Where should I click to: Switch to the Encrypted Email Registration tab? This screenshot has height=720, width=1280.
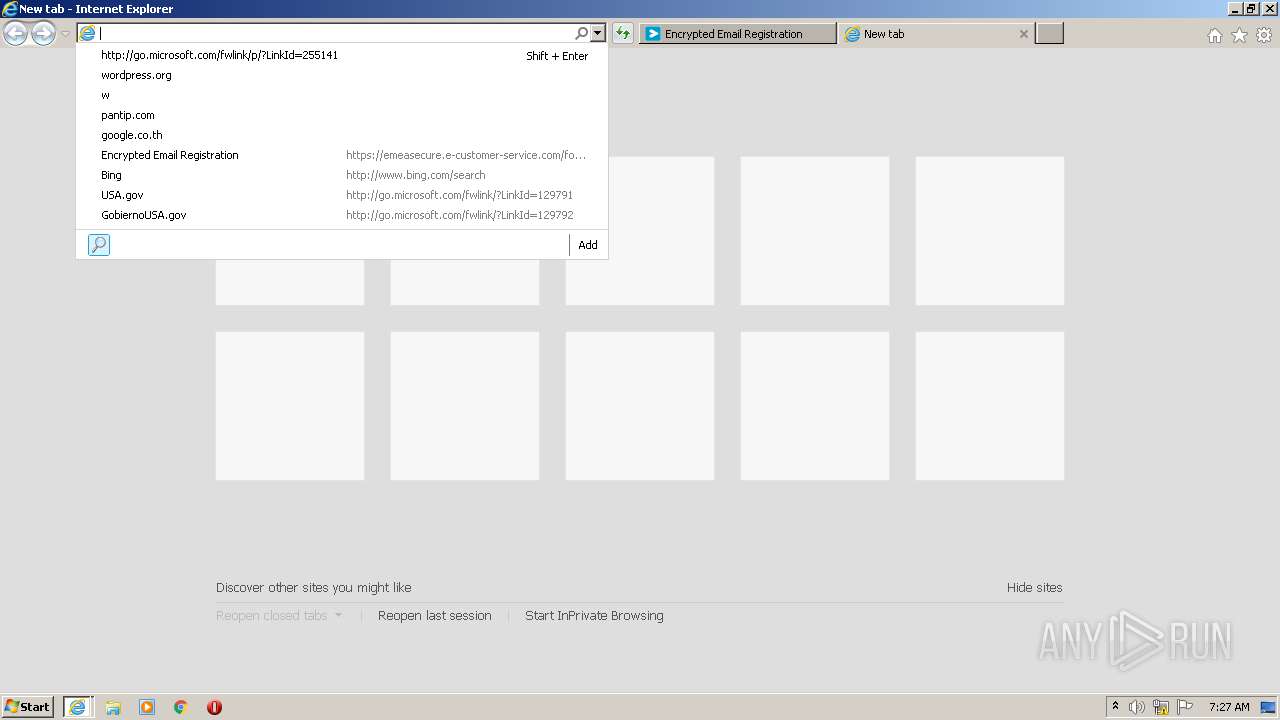[737, 34]
